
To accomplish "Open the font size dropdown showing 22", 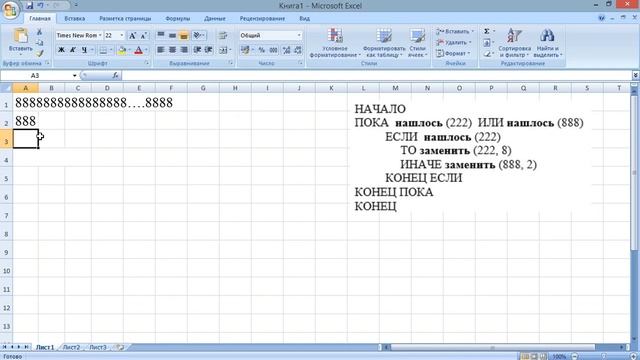I will point(122,36).
